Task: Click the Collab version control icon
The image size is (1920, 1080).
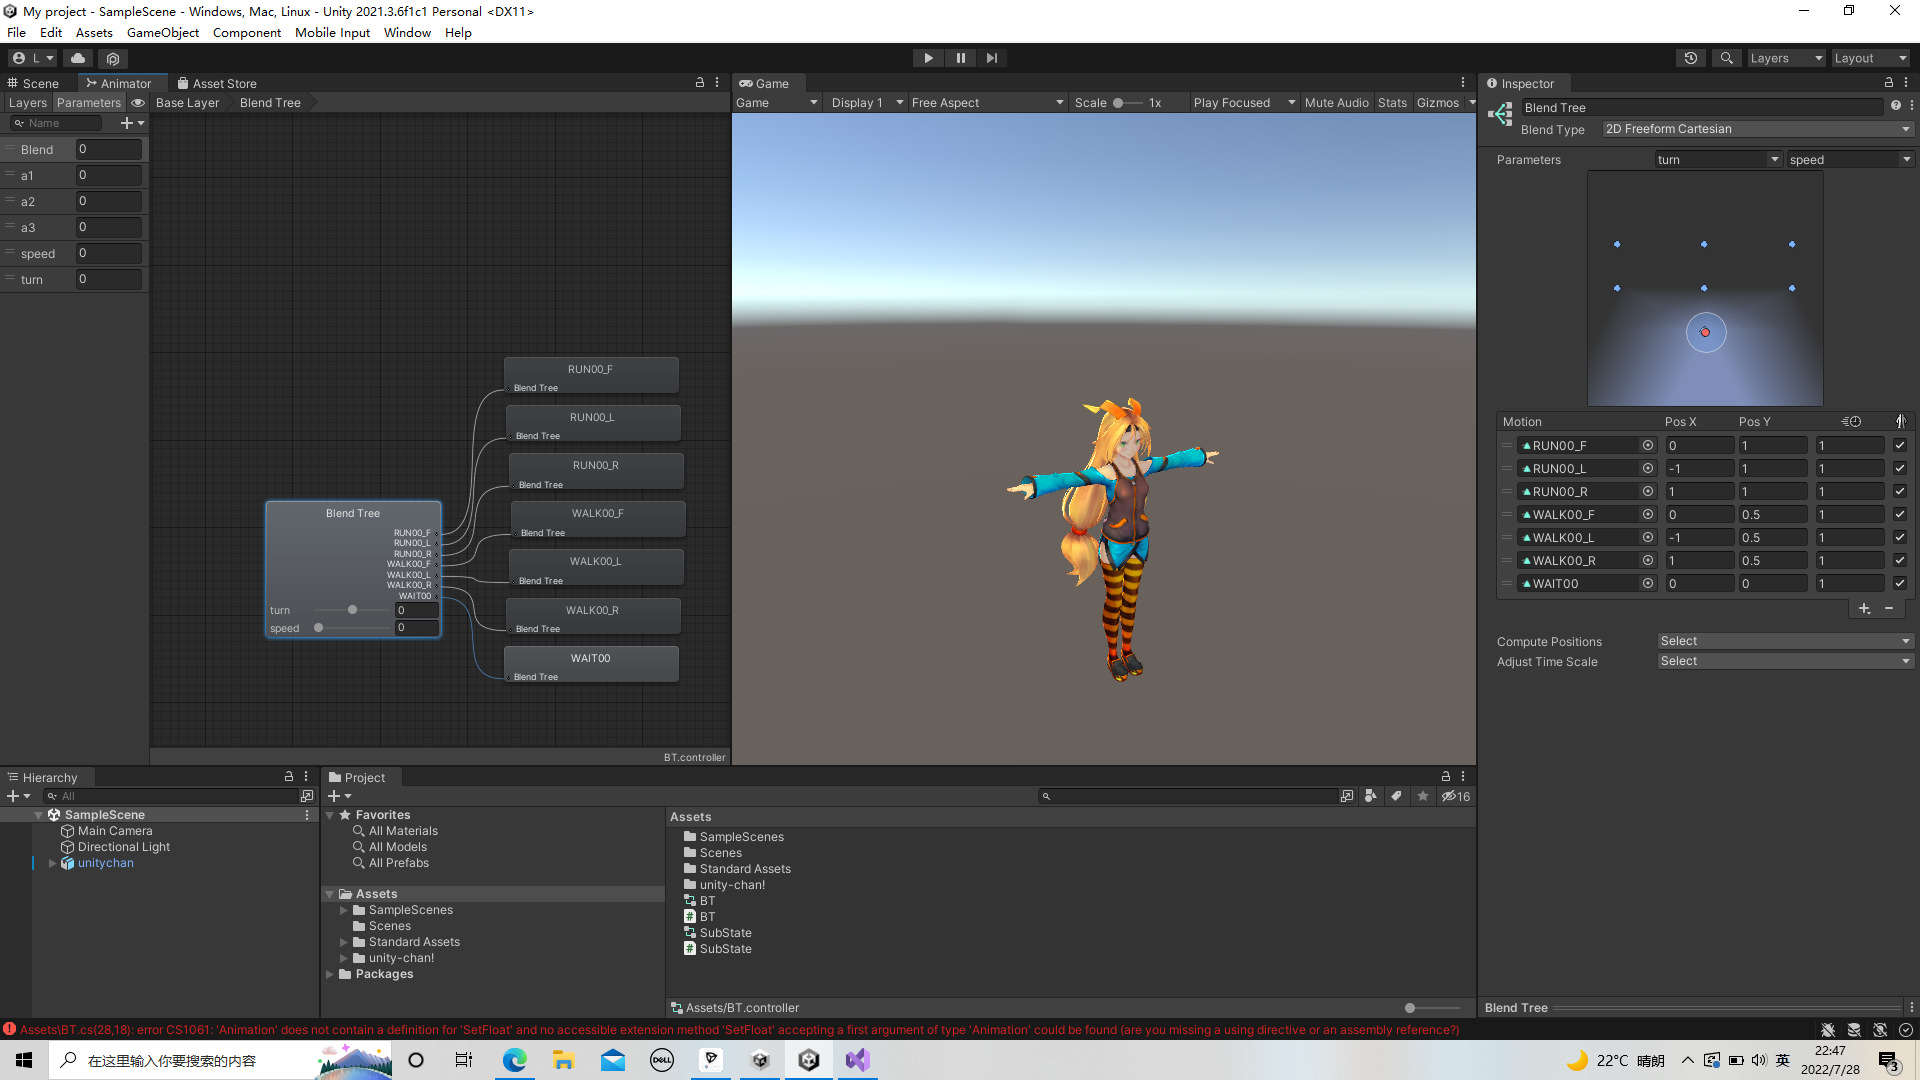Action: point(113,58)
